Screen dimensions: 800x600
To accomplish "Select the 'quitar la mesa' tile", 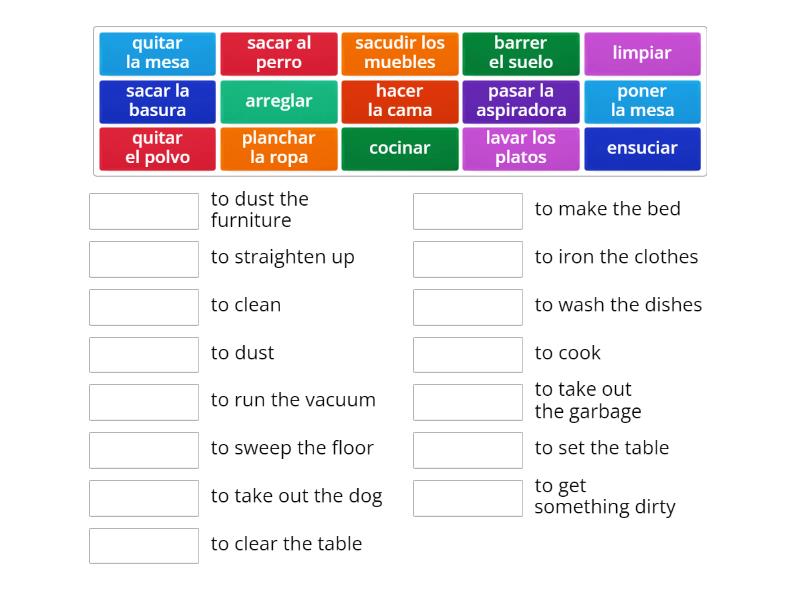I will point(157,53).
